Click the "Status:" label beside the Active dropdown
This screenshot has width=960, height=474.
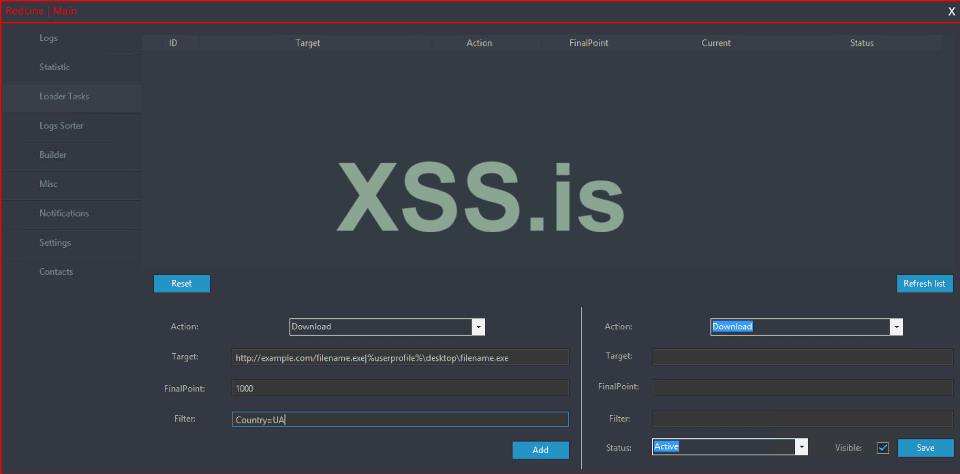[x=619, y=448]
